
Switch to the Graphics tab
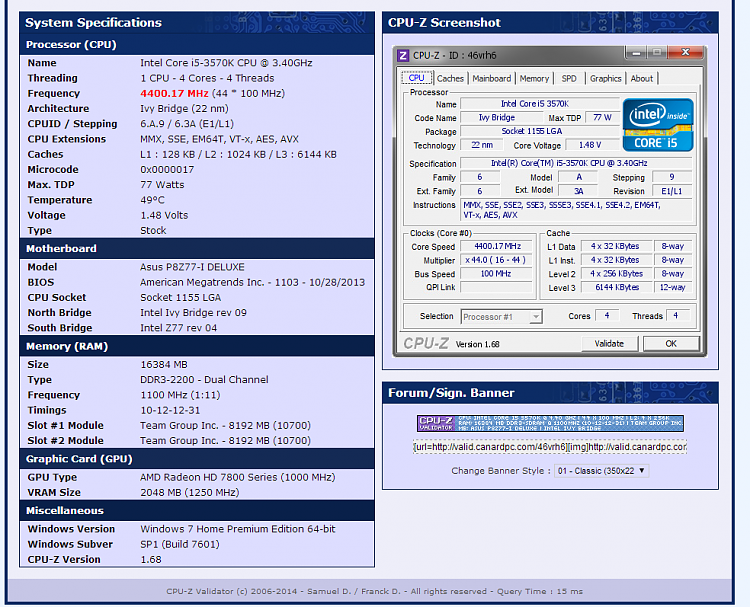[x=606, y=78]
